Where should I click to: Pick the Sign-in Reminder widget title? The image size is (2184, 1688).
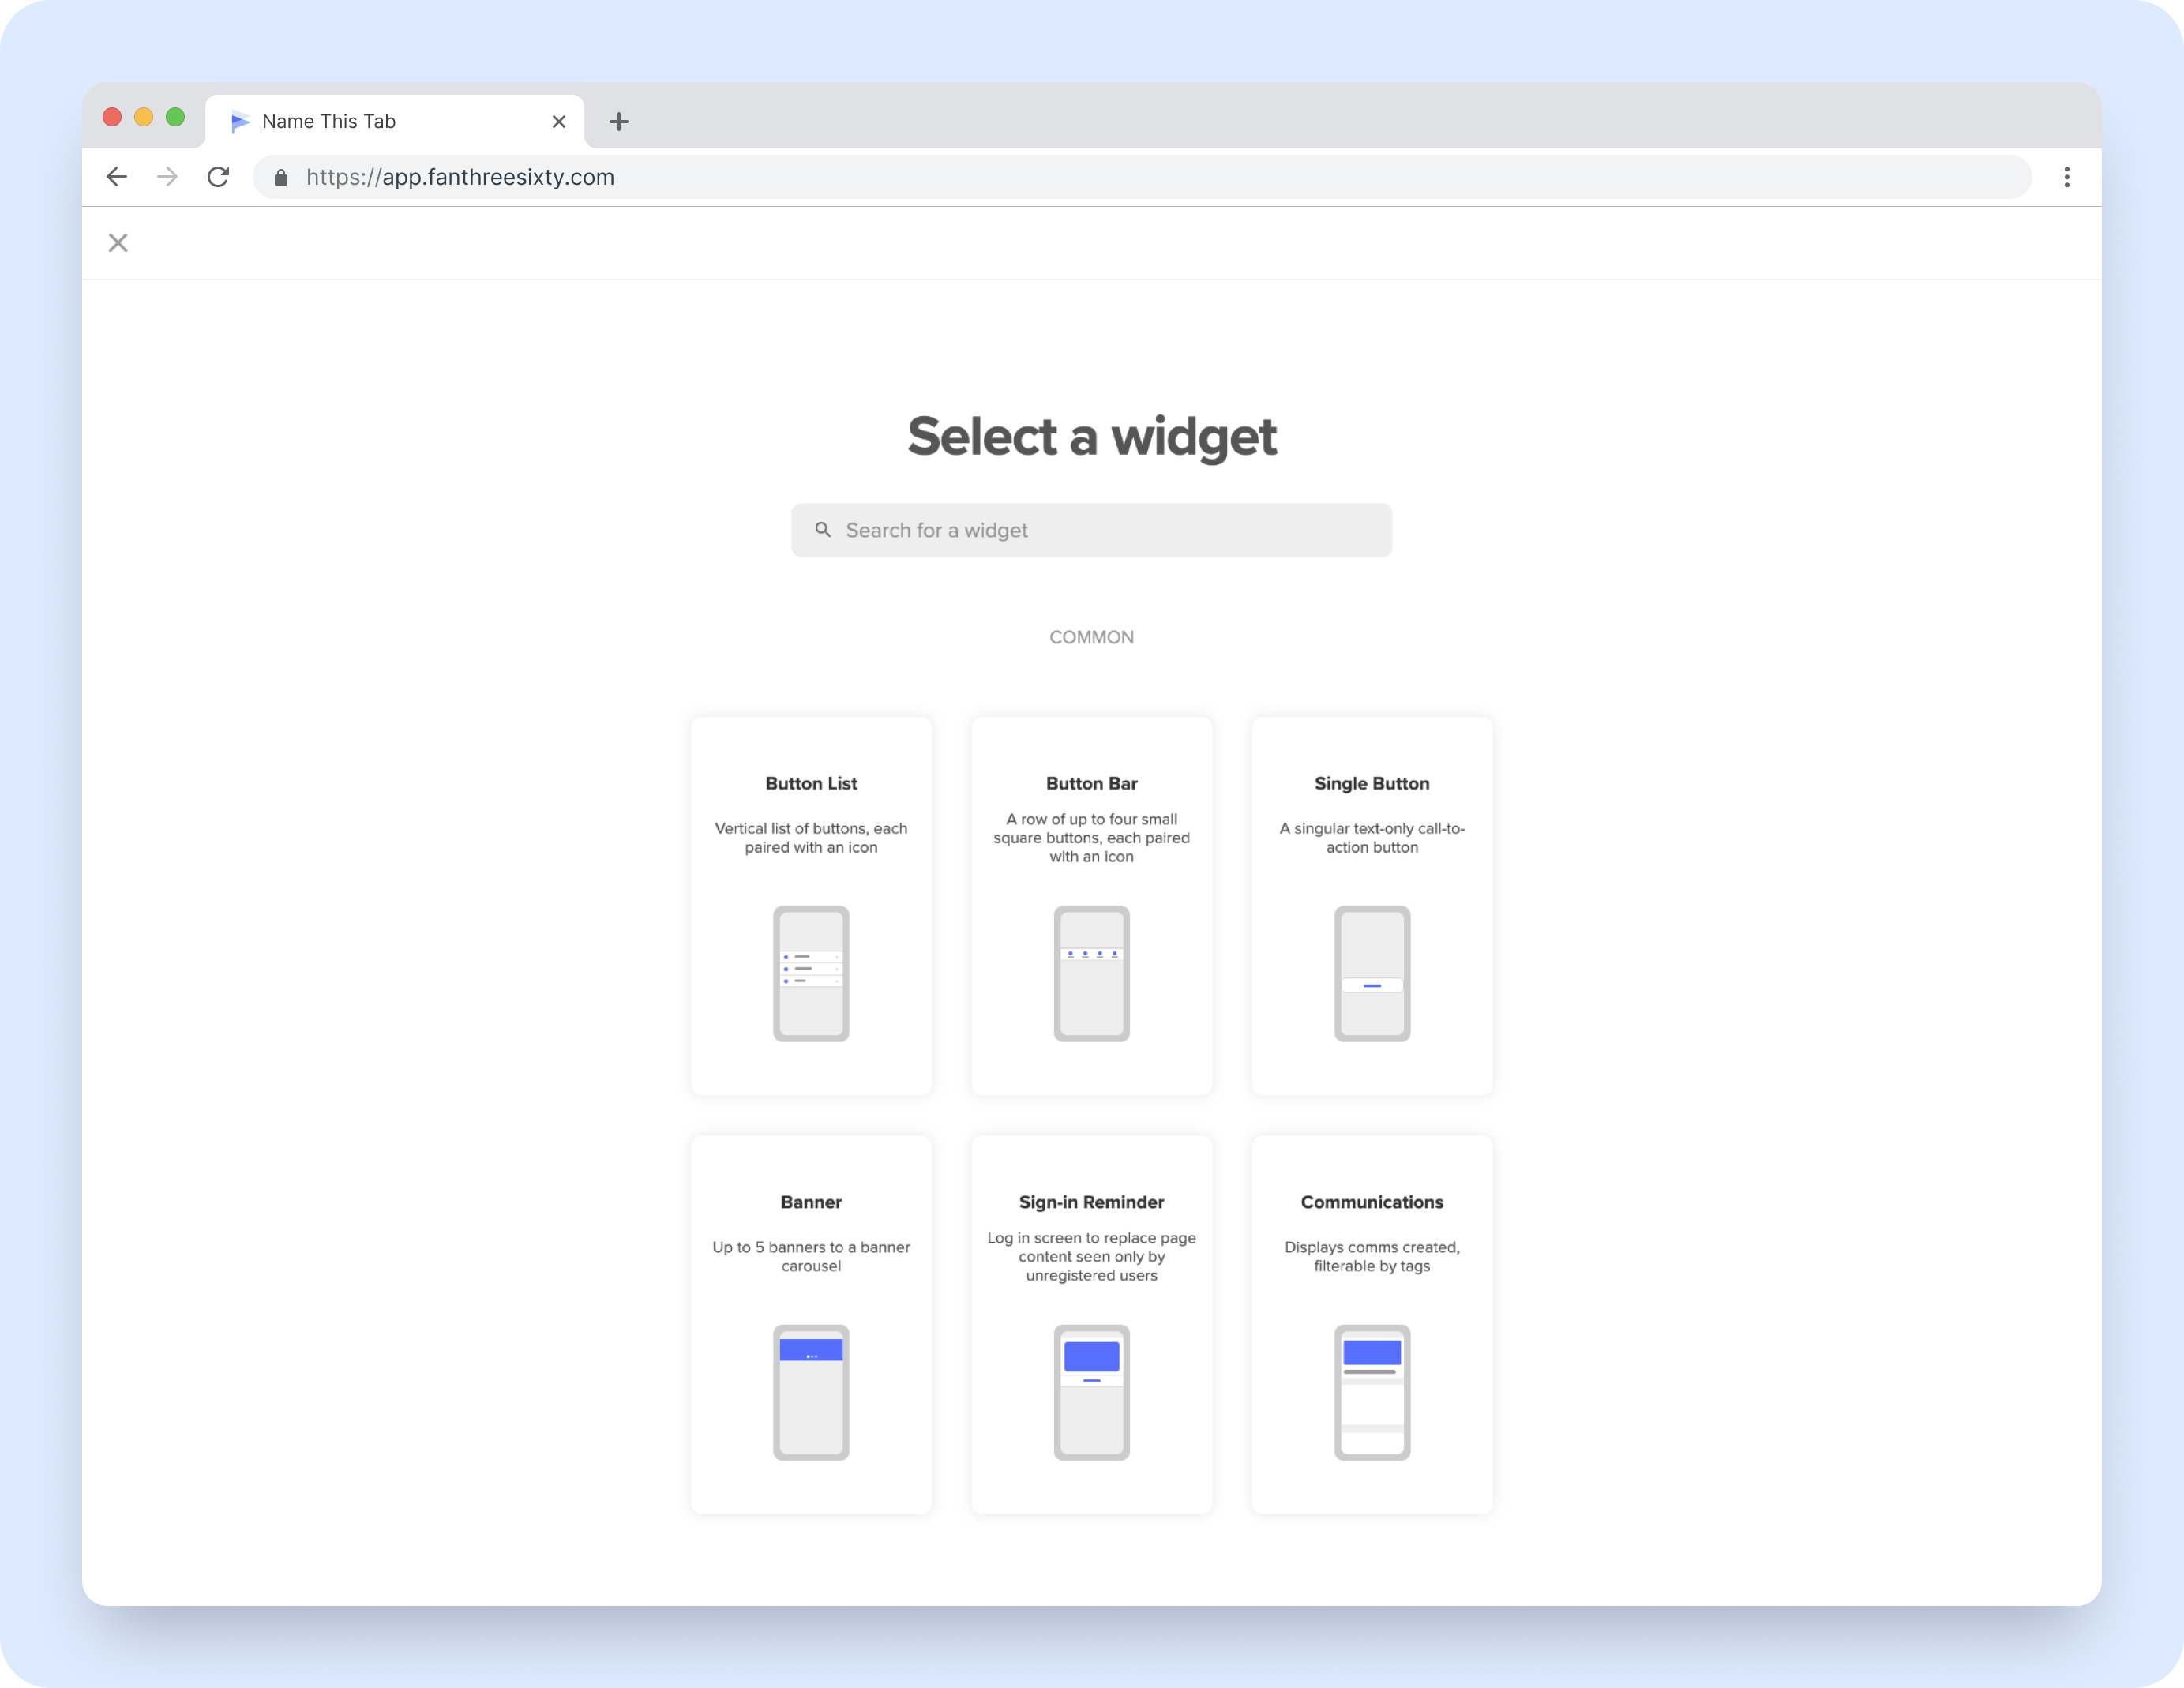click(x=1092, y=1202)
